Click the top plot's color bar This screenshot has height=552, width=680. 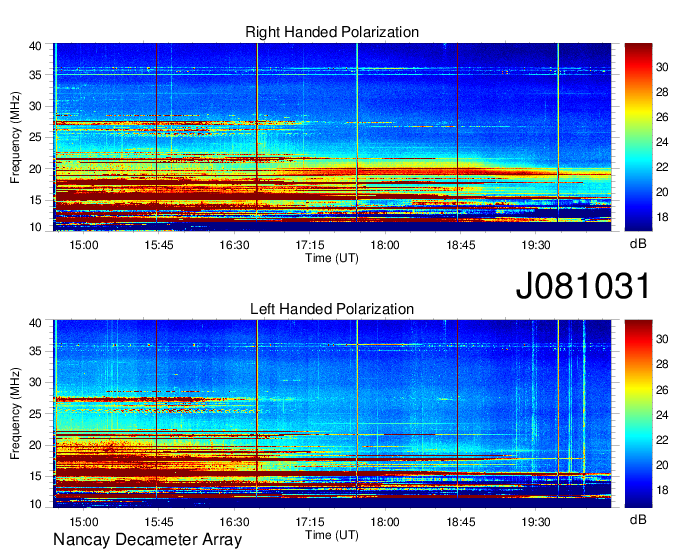click(638, 137)
